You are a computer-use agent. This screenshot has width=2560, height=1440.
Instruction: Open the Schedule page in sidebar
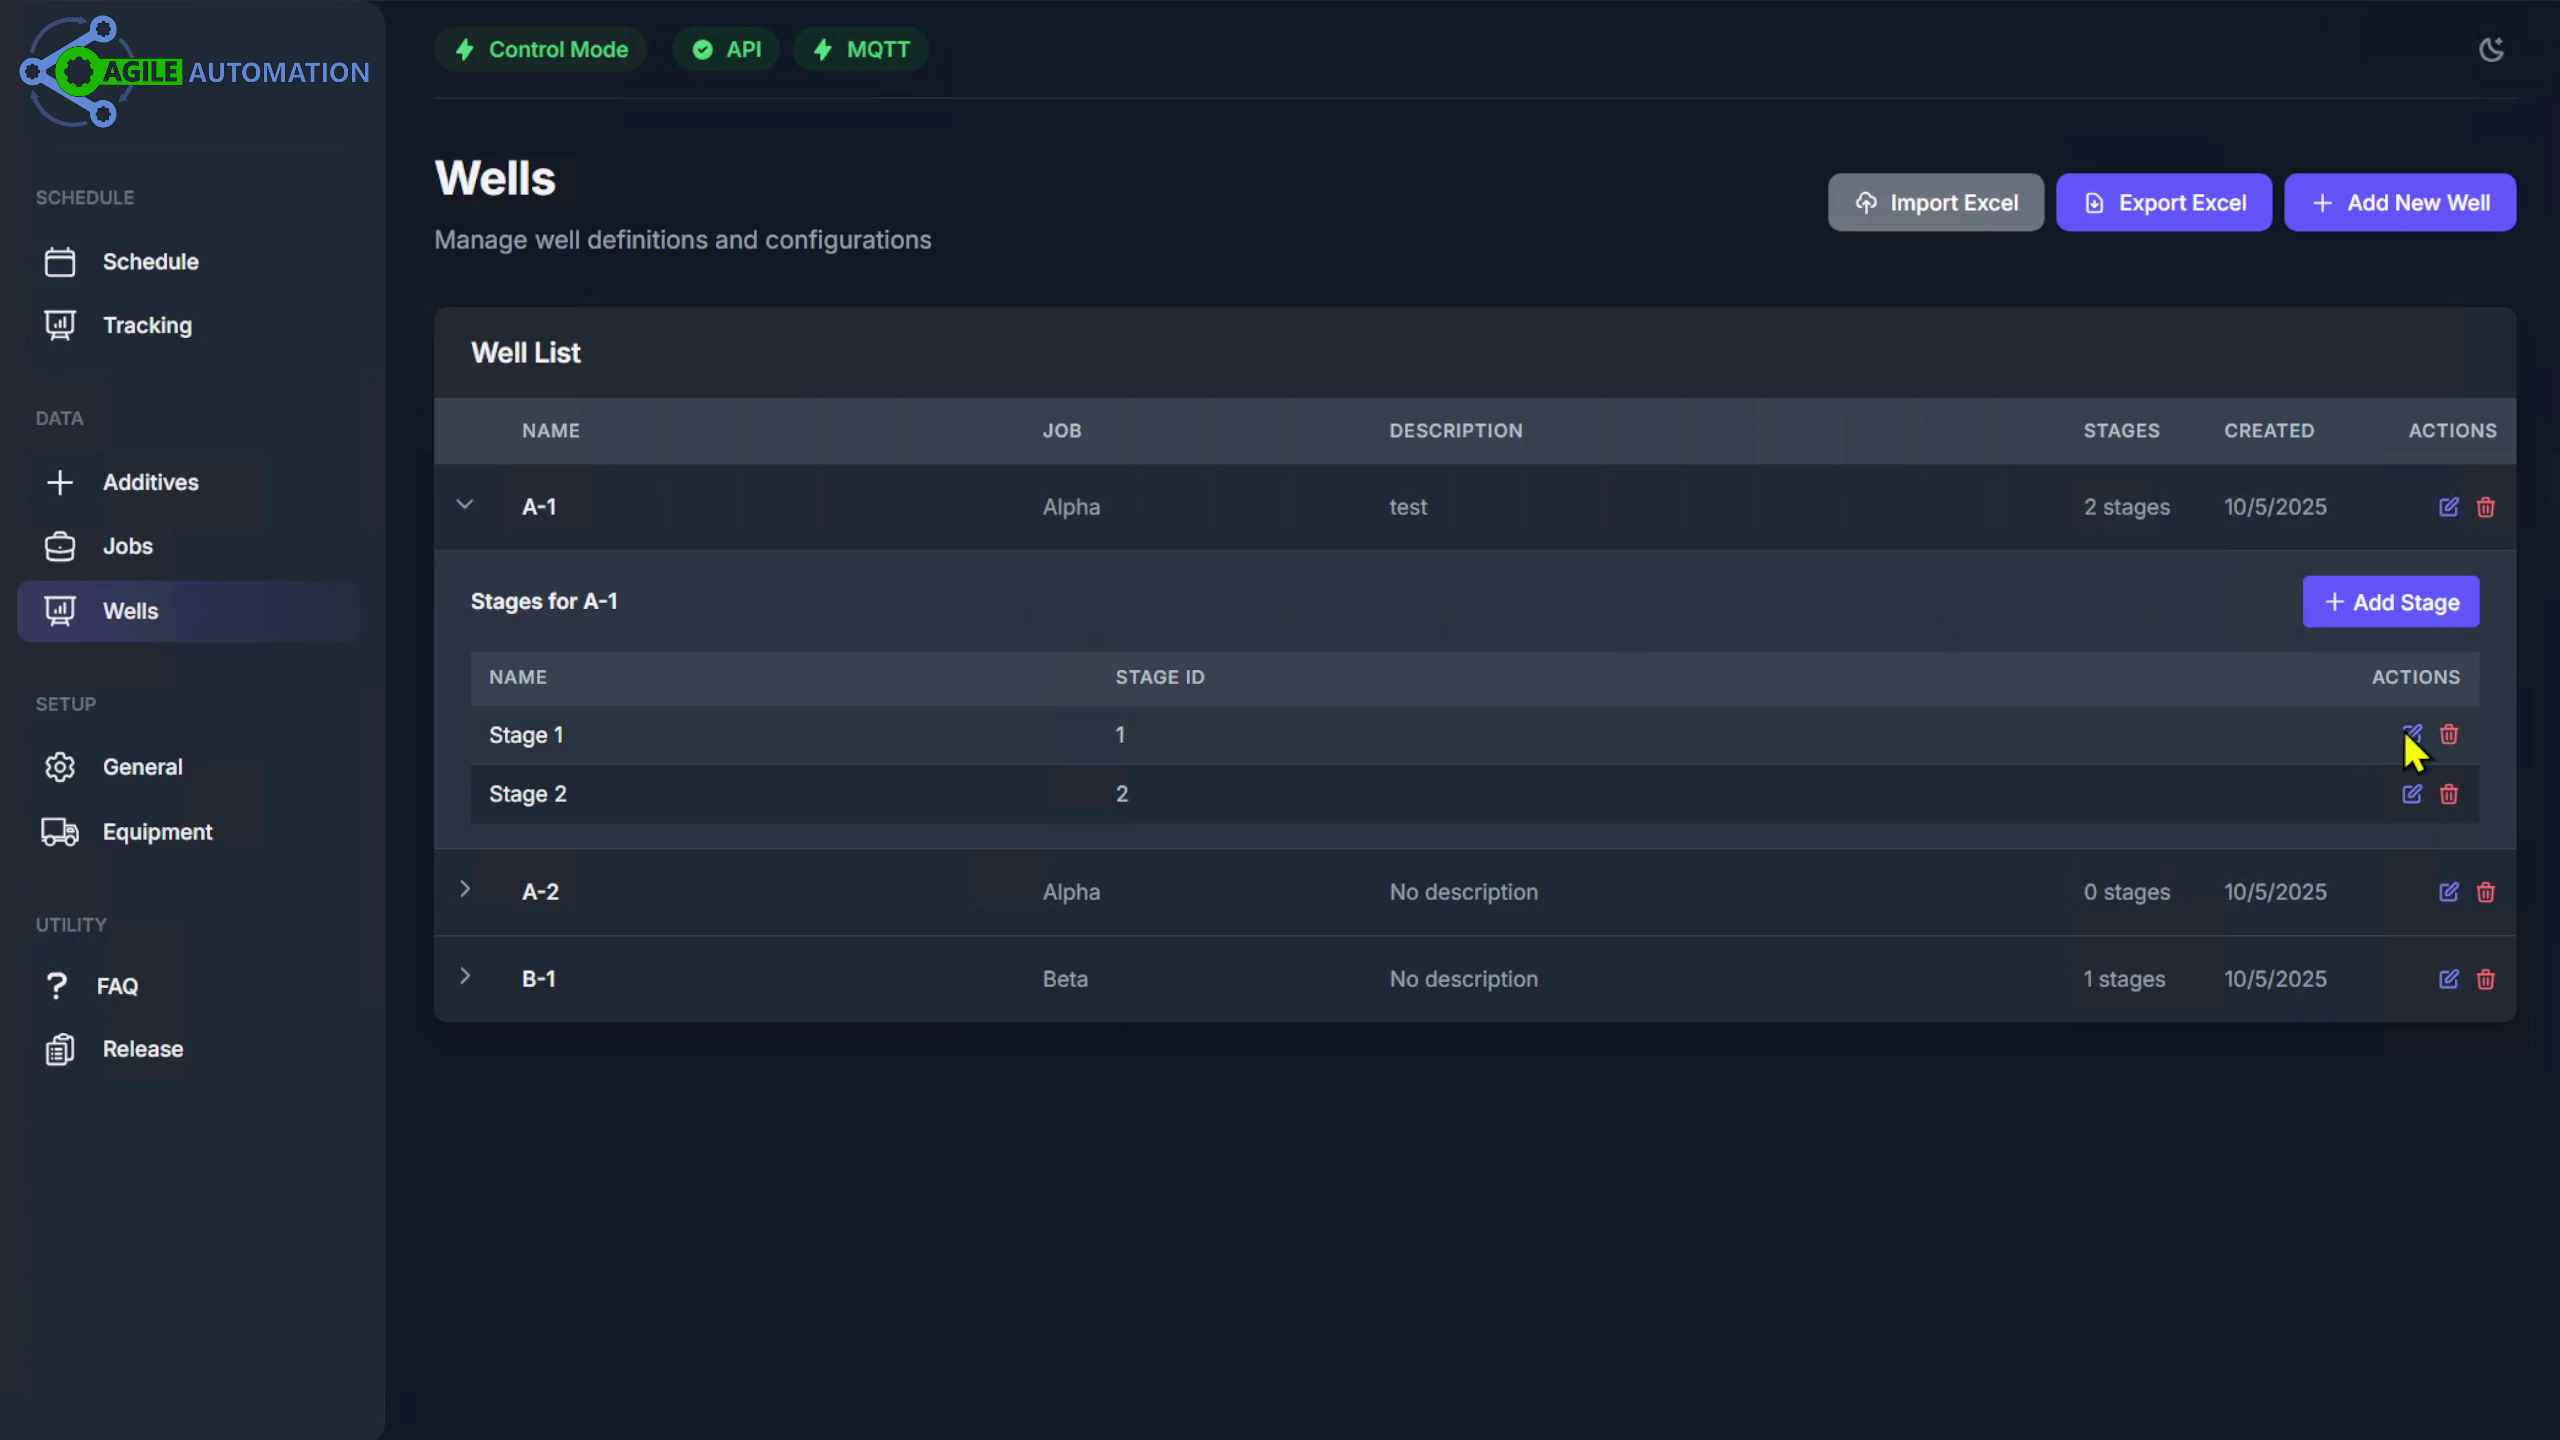(x=150, y=262)
